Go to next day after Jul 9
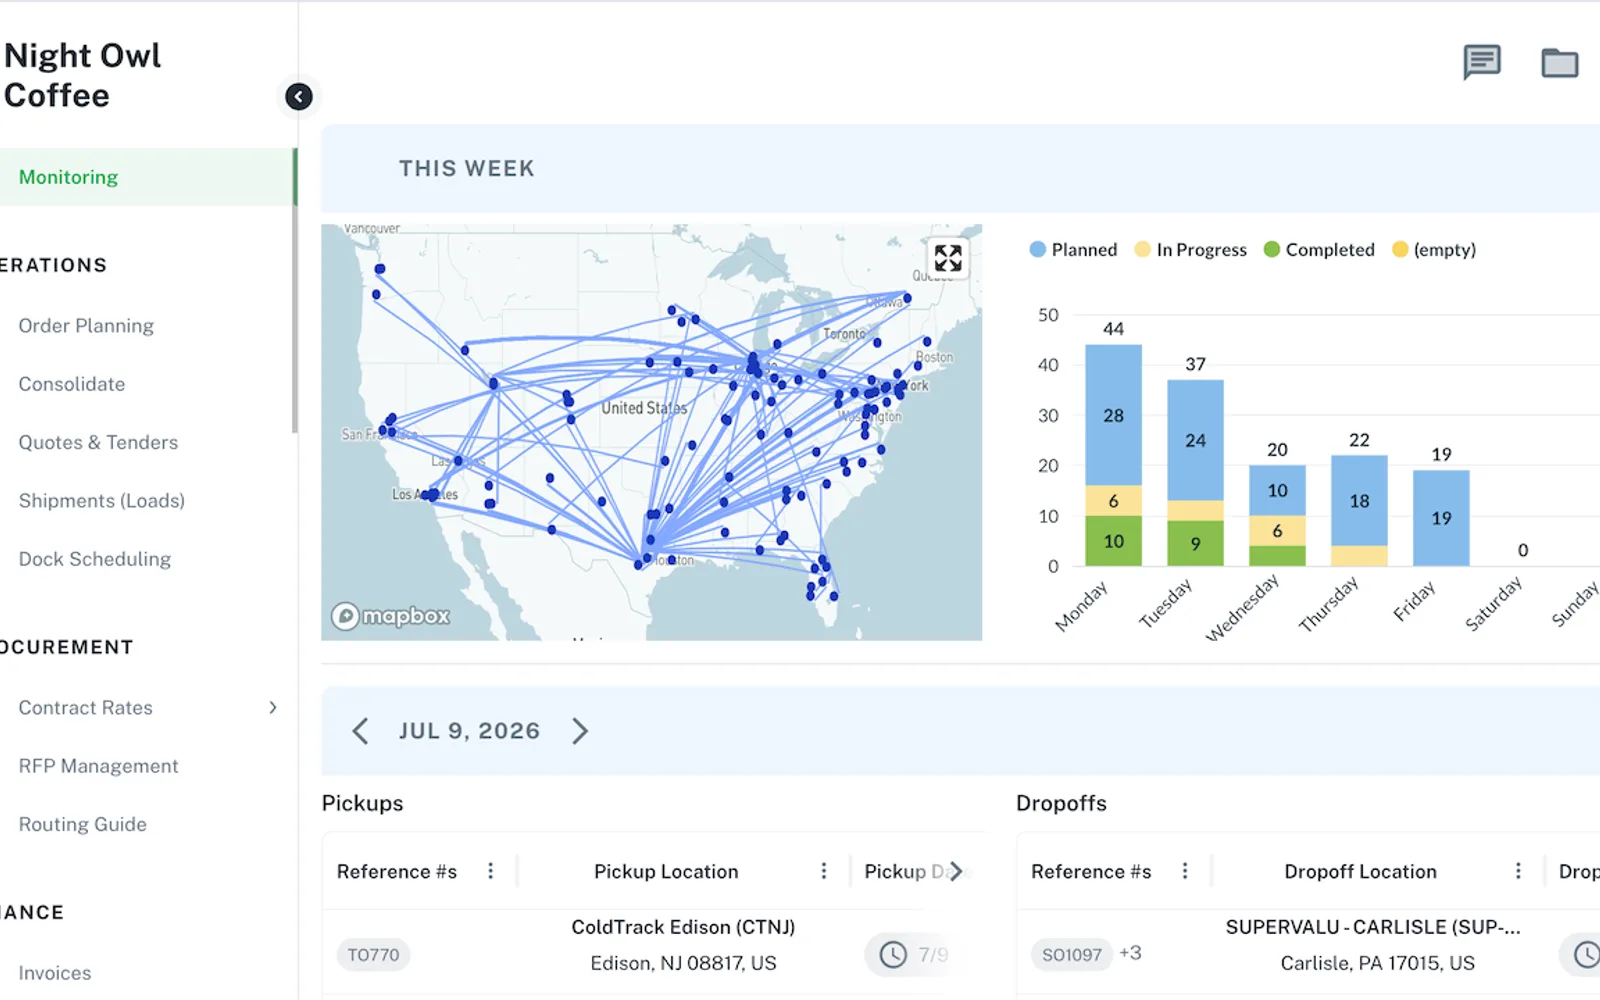This screenshot has height=1000, width=1600. click(x=580, y=731)
